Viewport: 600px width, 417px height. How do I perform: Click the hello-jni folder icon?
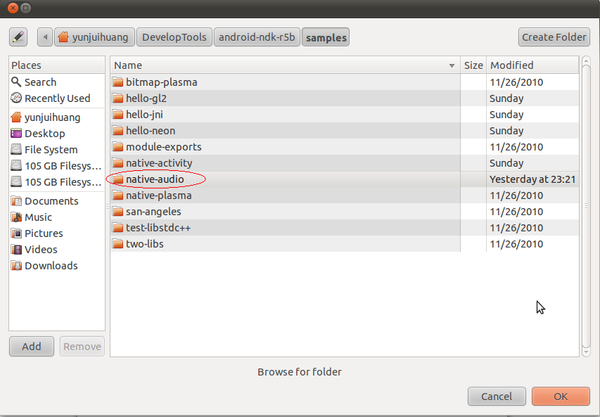click(x=118, y=114)
